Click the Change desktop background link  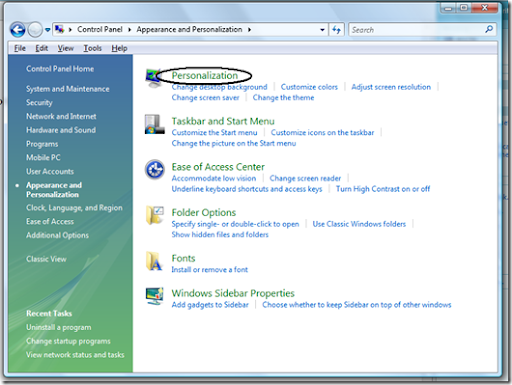click(219, 87)
